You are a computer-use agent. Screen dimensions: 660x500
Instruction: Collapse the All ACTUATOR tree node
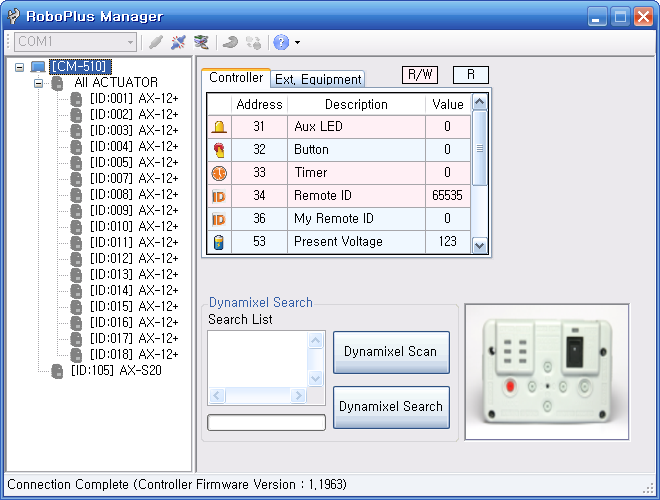point(39,83)
